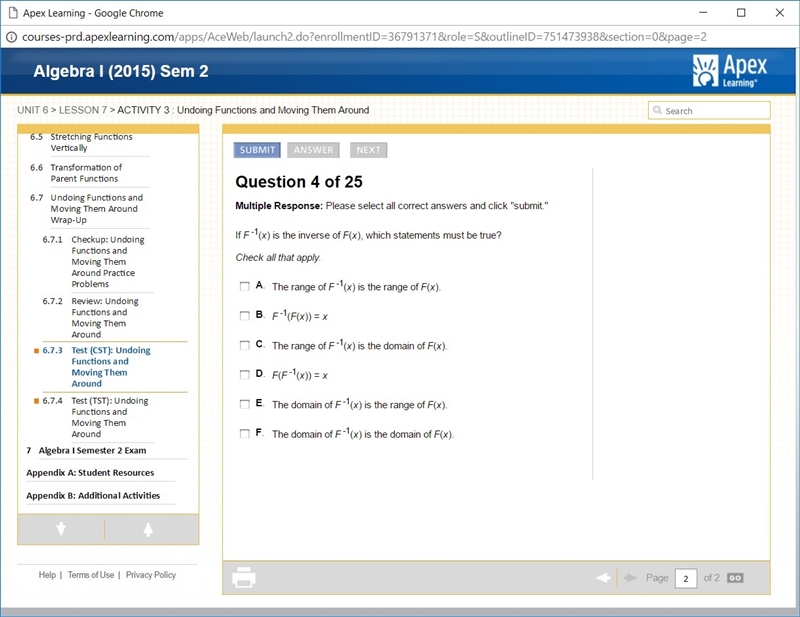The height and width of the screenshot is (617, 800).
Task: Click the page icon in title bar
Action: tap(13, 13)
